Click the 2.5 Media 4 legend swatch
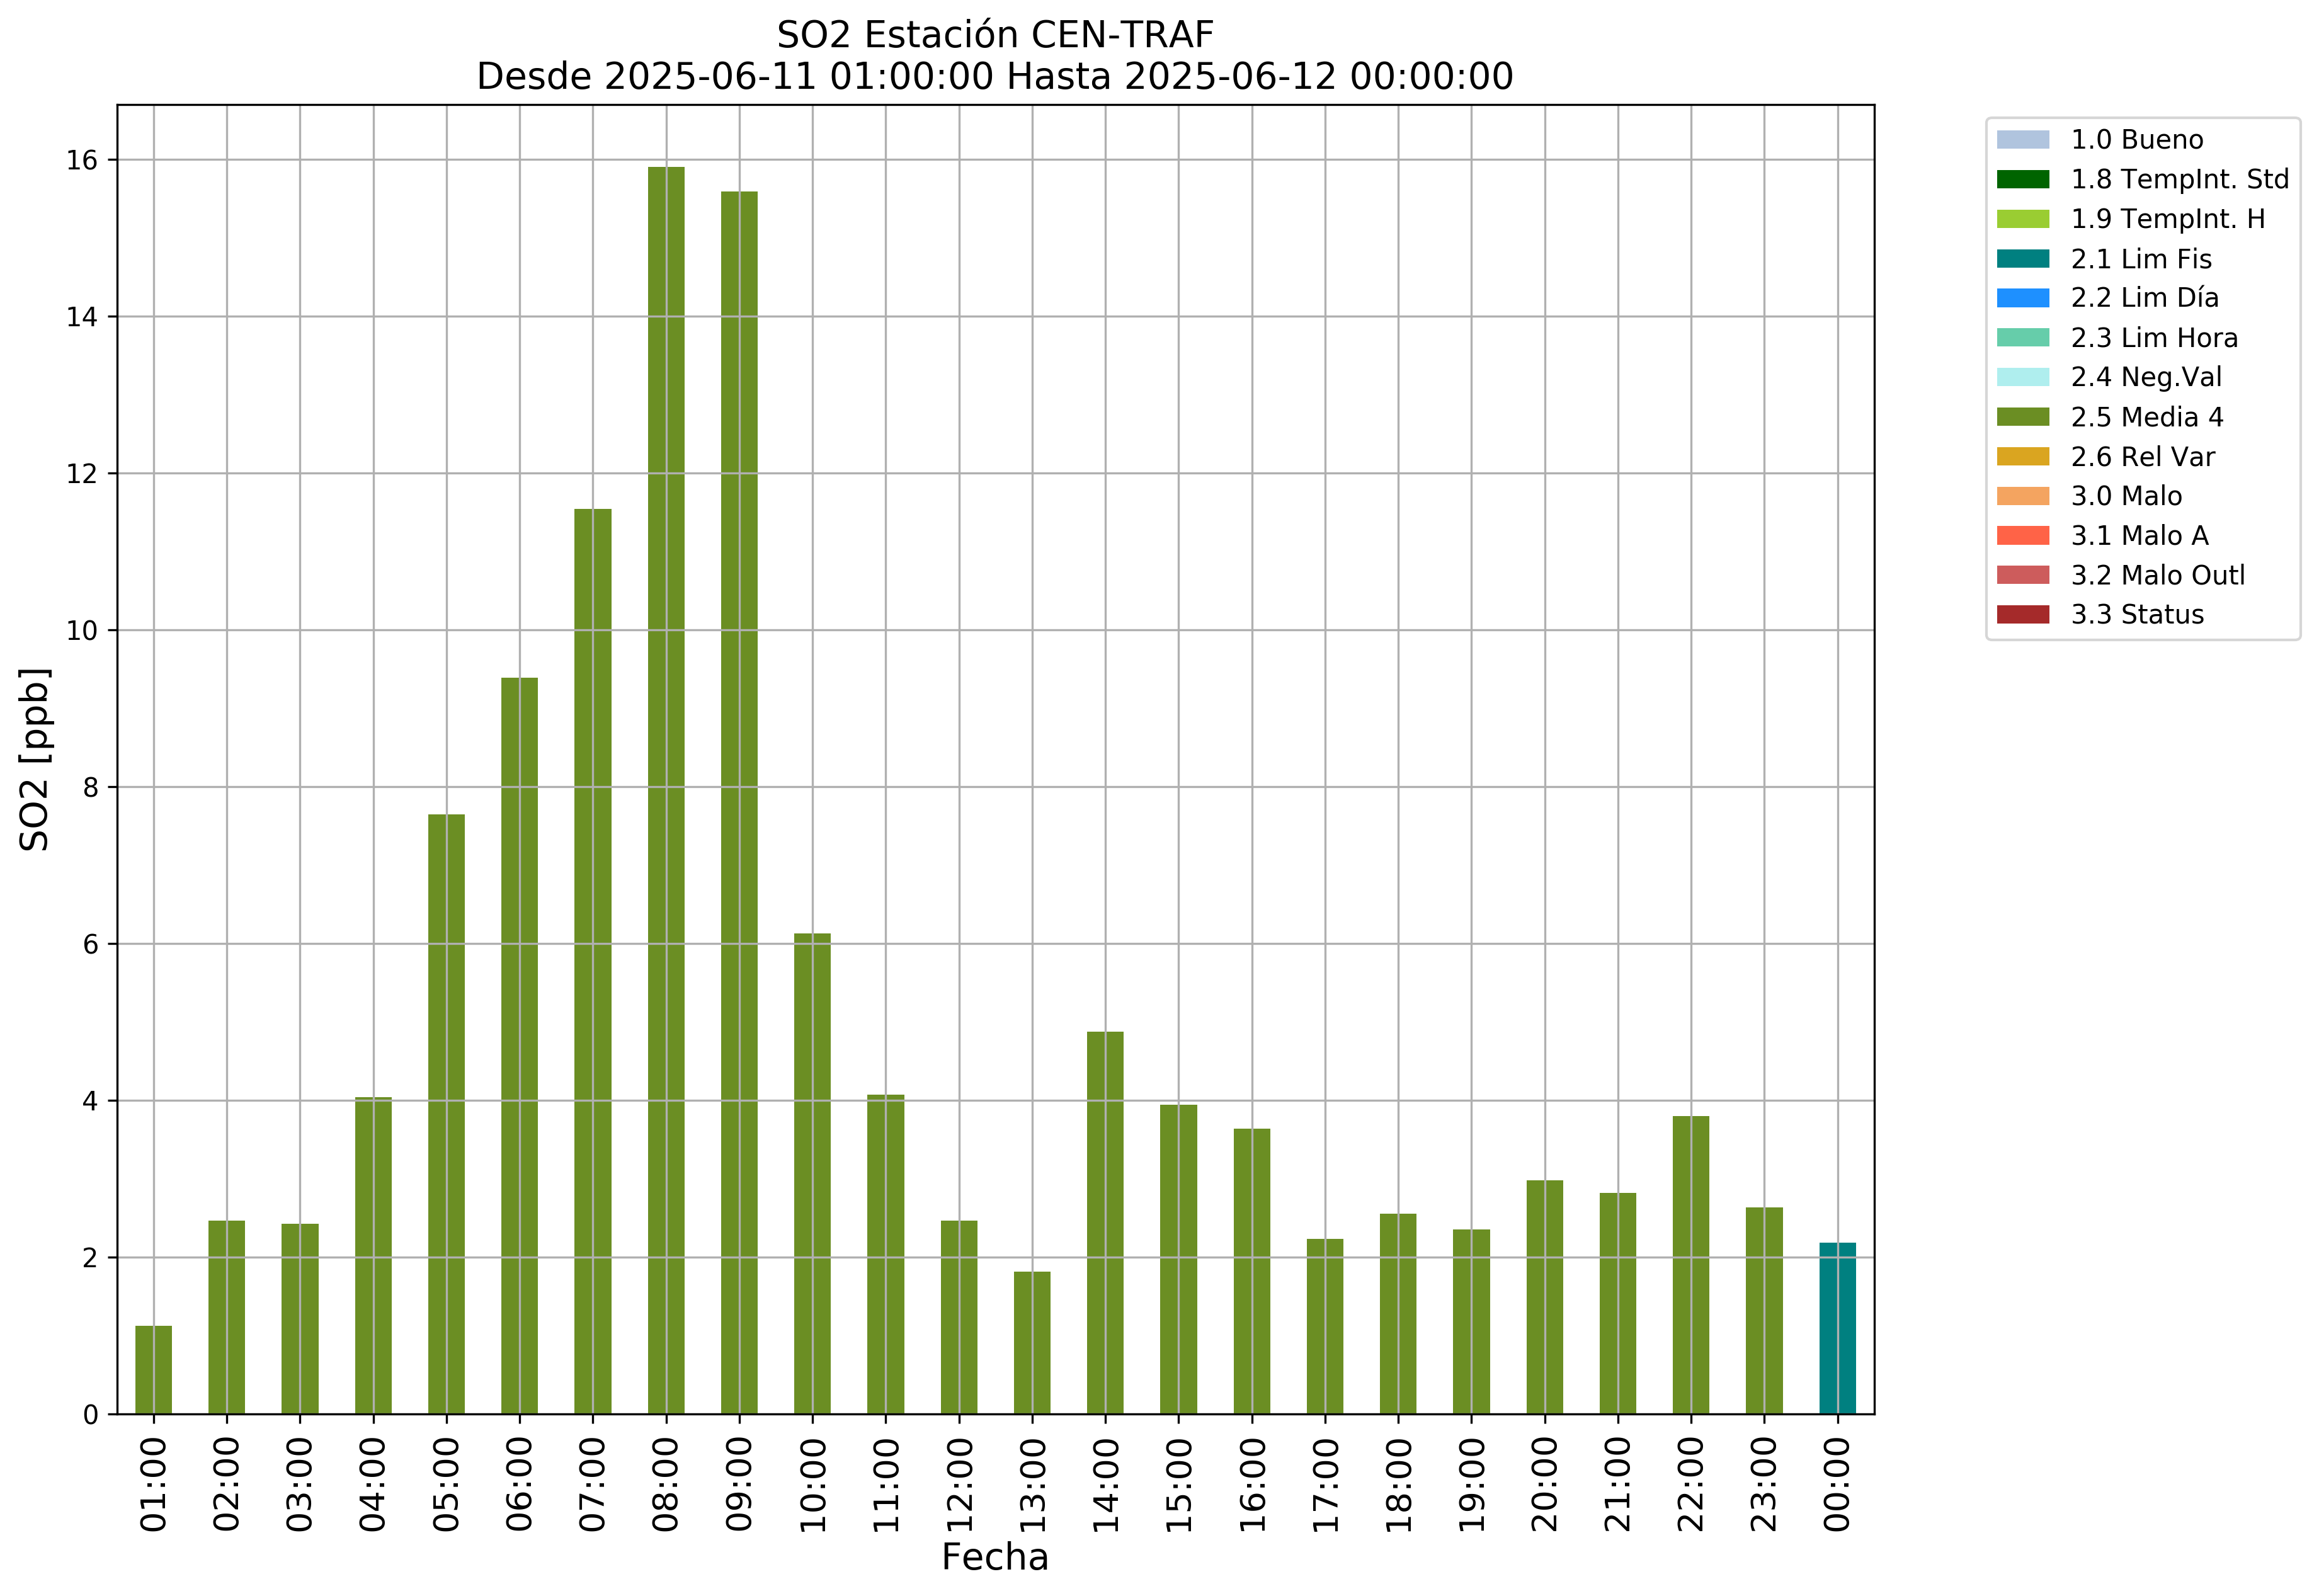Viewport: 2319px width, 1596px height. [2022, 417]
